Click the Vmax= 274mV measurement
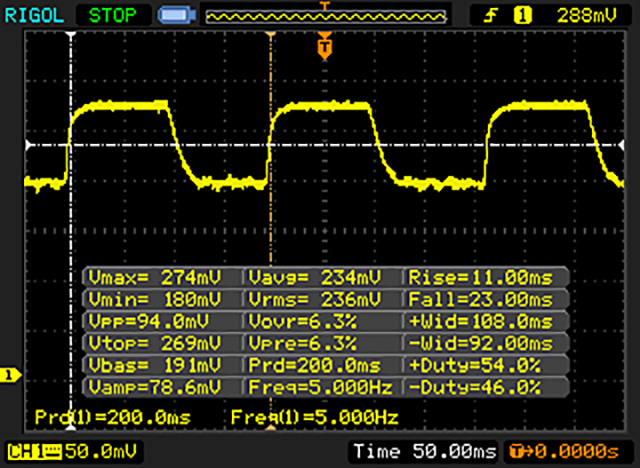Viewport: 640px width, 468px height. (155, 278)
